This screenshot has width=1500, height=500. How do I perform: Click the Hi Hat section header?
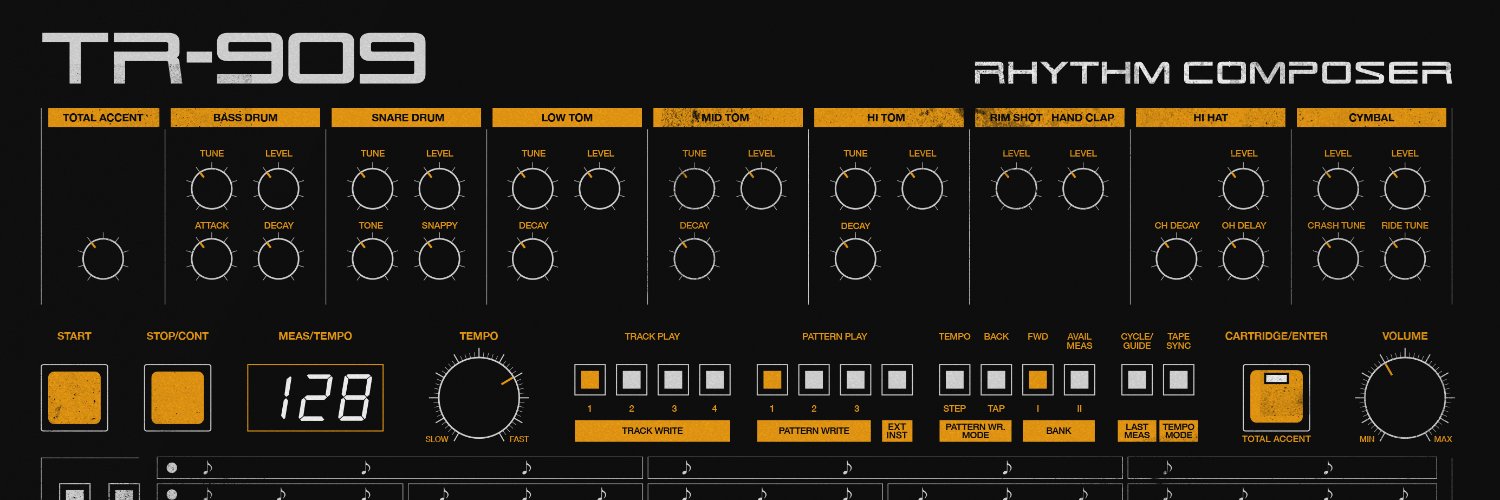[1210, 117]
